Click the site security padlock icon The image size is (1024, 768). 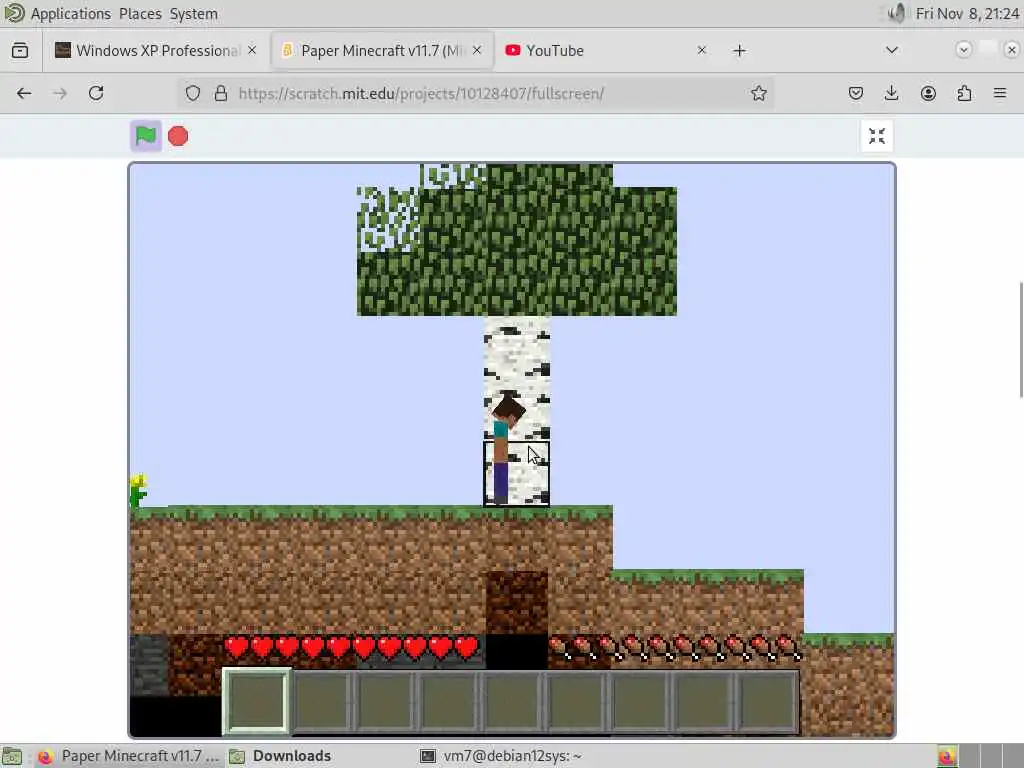click(221, 93)
